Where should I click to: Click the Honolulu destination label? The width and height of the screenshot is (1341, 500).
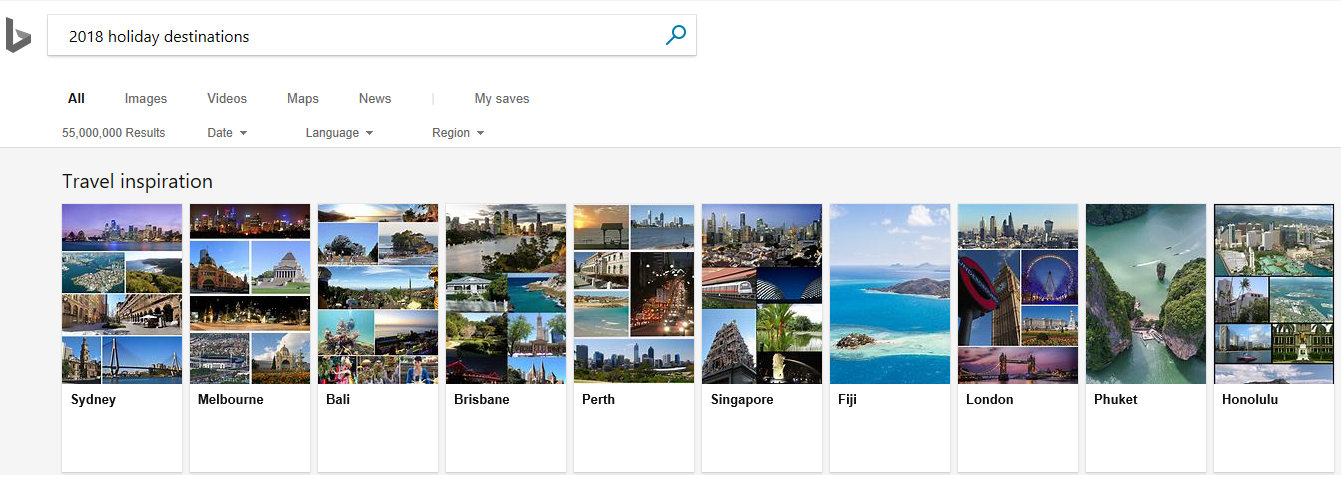click(1250, 400)
